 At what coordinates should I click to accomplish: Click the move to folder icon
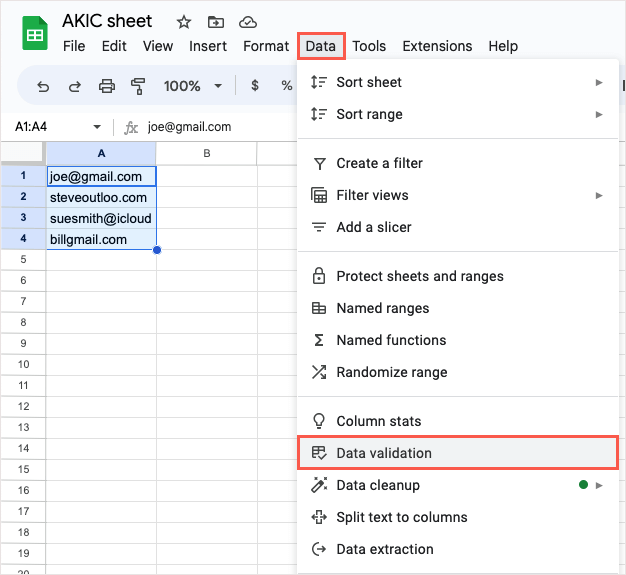pyautogui.click(x=216, y=22)
